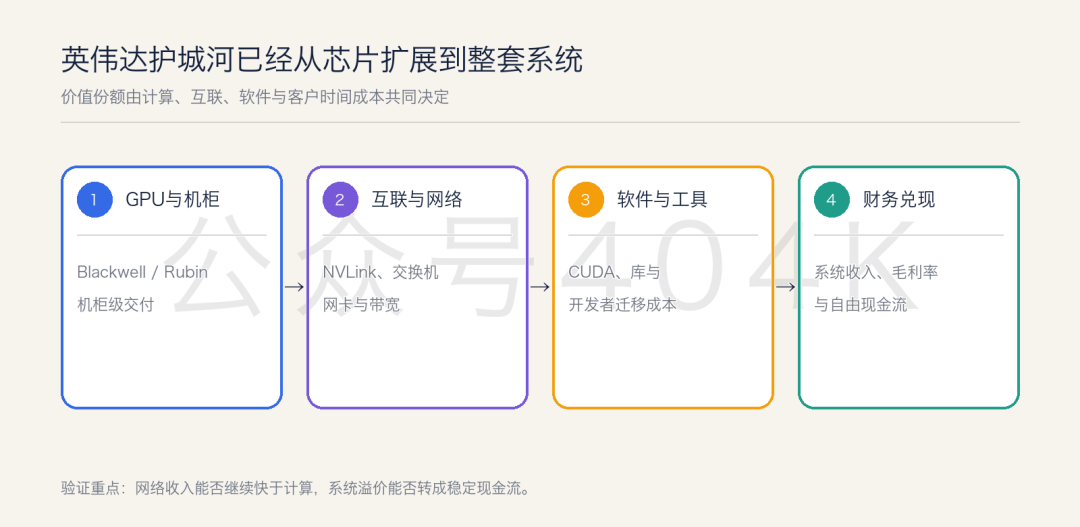This screenshot has height=527, width=1080.
Task: Click the 机柜级交付 text line
Action: [116, 304]
